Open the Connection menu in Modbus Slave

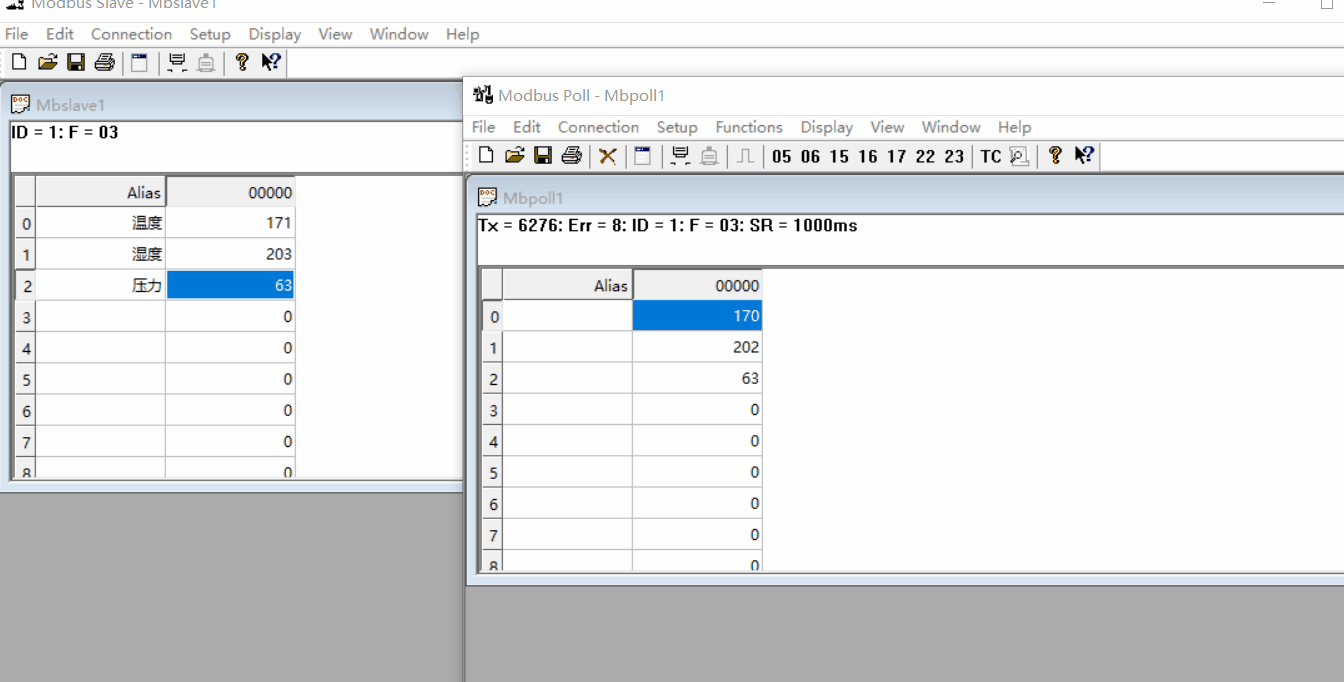click(x=131, y=33)
